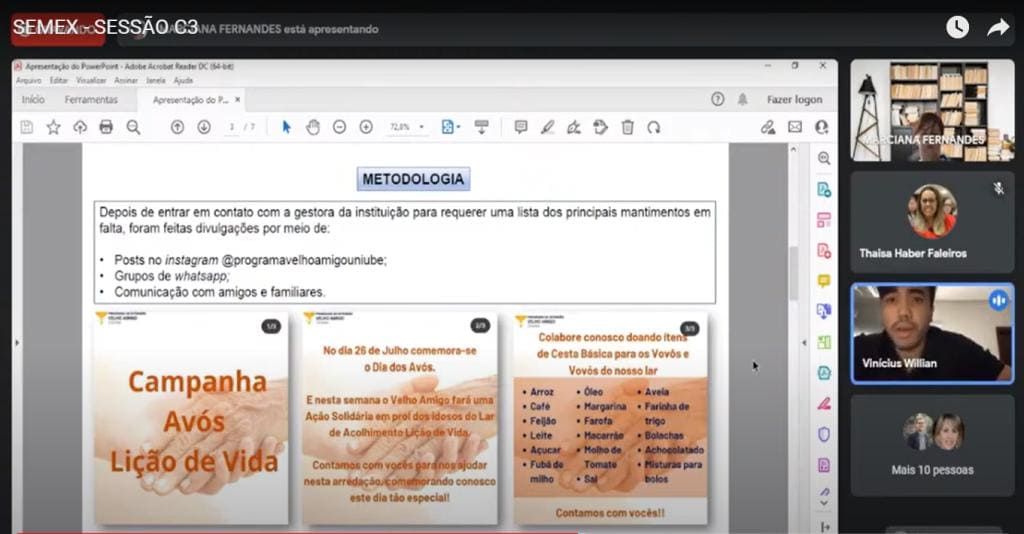The height and width of the screenshot is (534, 1024).
Task: Click the zoom out minus icon
Action: point(339,127)
